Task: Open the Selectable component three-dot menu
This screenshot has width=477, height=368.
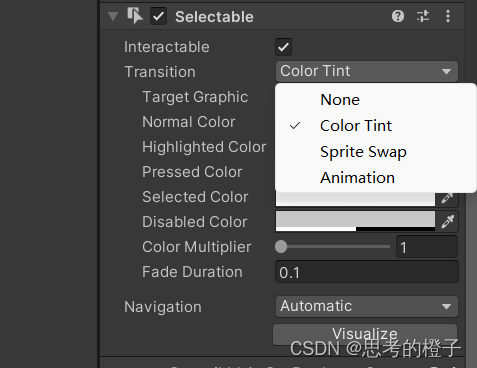Action: click(x=448, y=16)
